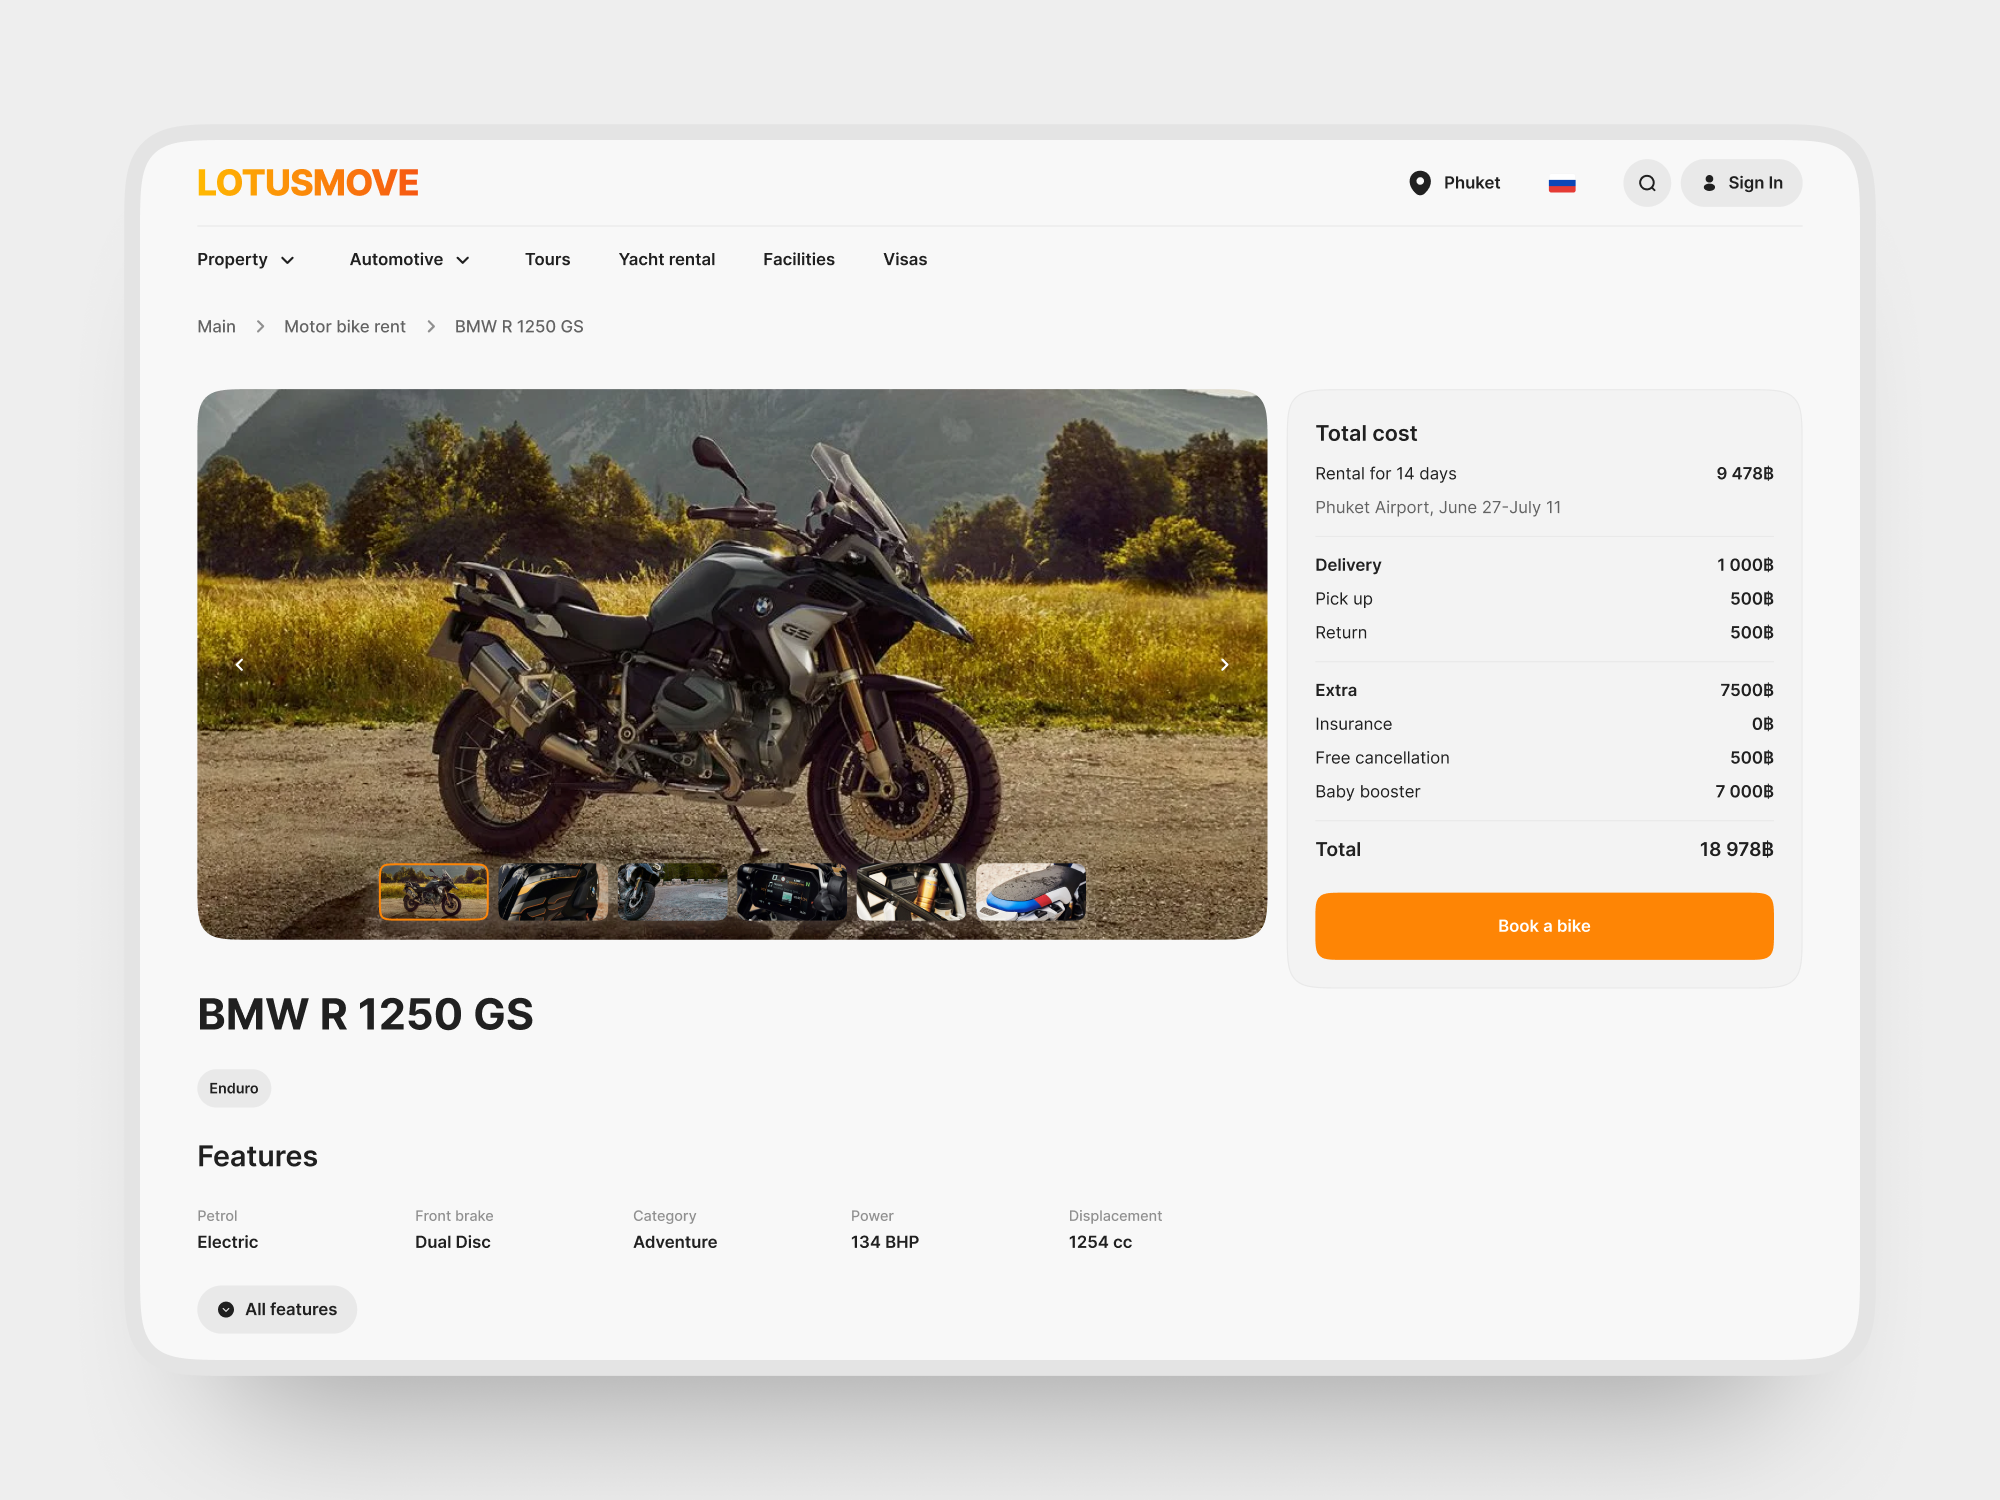Click the LOTUSMOVE logo
This screenshot has height=1500, width=2000.
click(307, 182)
